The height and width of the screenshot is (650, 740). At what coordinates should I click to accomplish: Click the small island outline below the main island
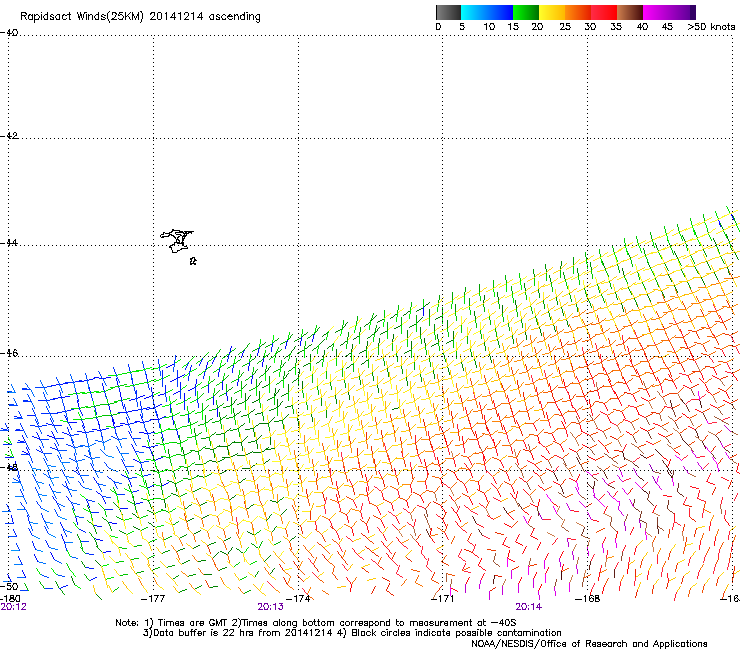tap(193, 261)
